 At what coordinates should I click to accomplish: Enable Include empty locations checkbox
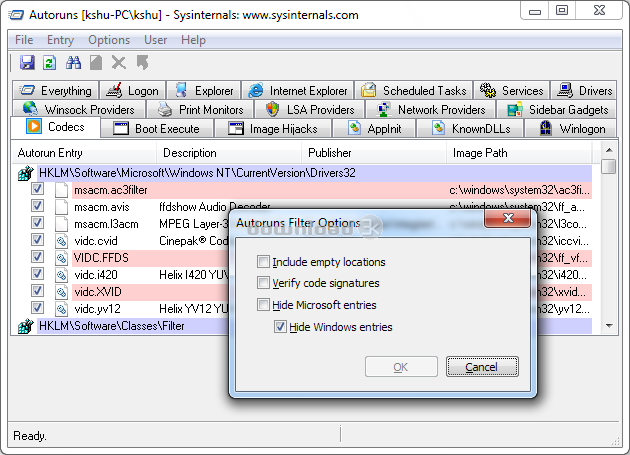[x=263, y=262]
